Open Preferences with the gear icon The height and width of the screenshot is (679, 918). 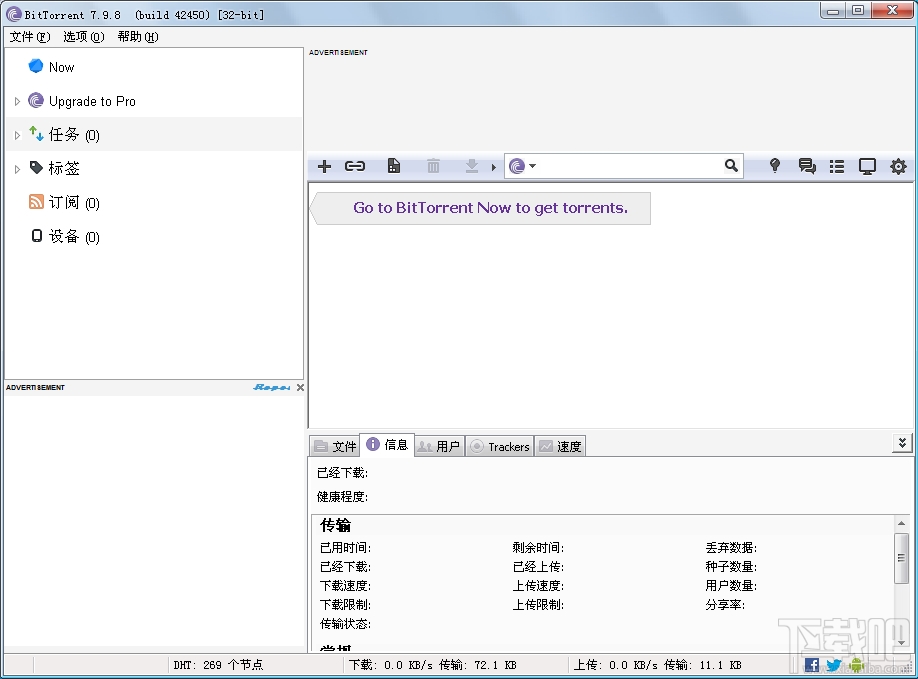point(898,167)
